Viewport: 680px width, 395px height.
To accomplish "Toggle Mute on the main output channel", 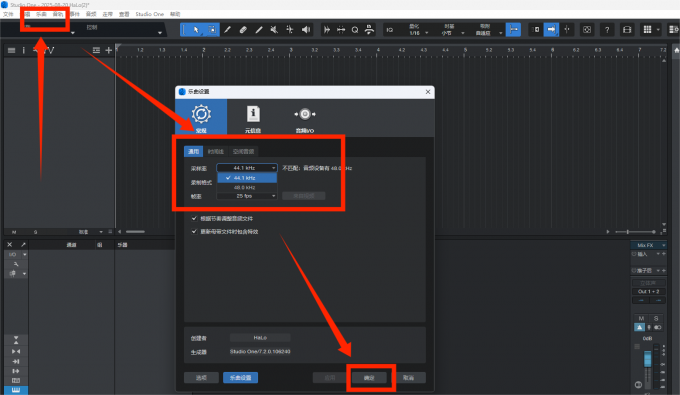I will click(x=641, y=318).
